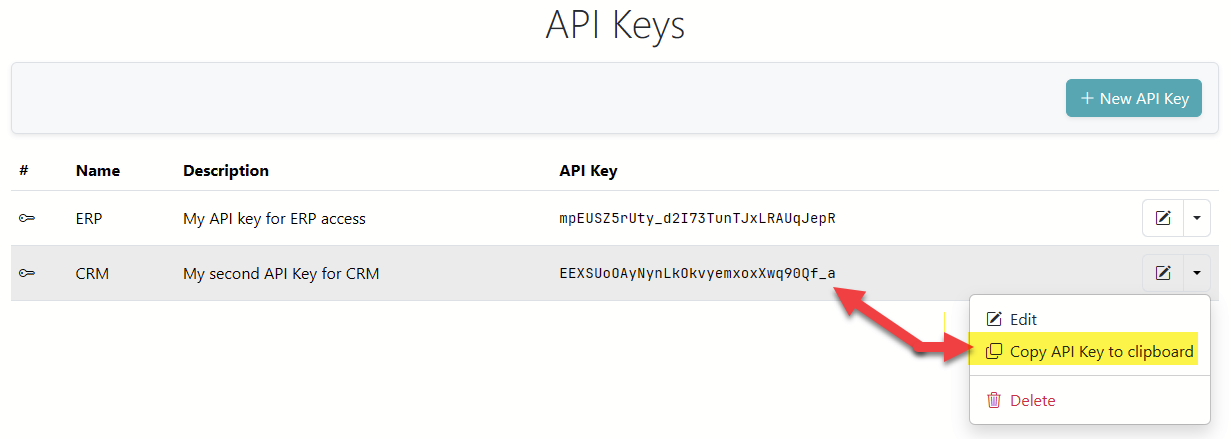
Task: Choose Edit from the context menu
Action: coord(1022,319)
